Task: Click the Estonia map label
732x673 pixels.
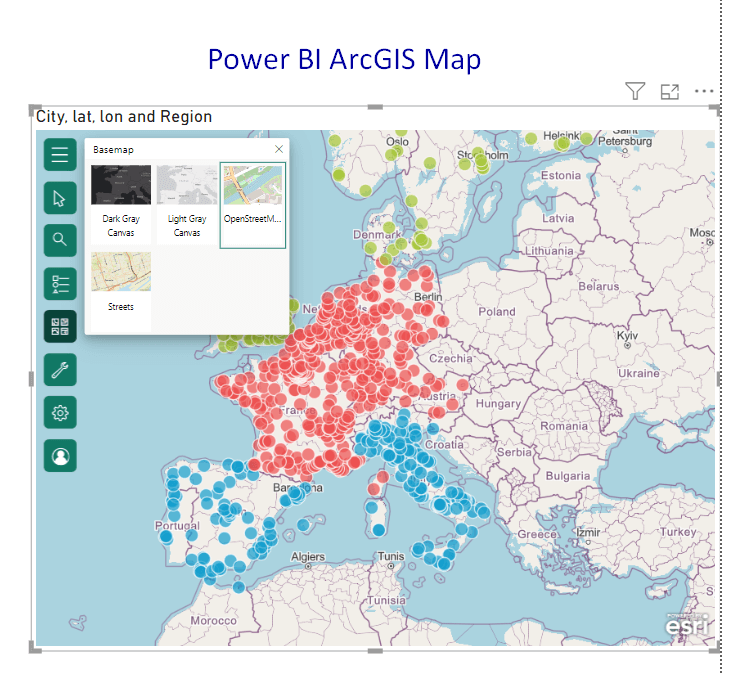Action: click(x=561, y=175)
